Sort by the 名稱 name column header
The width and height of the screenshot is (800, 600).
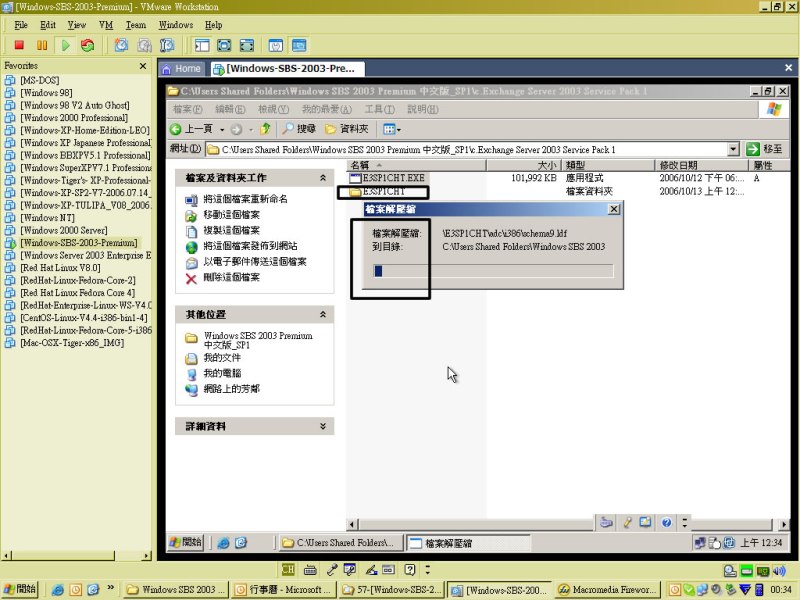417,165
